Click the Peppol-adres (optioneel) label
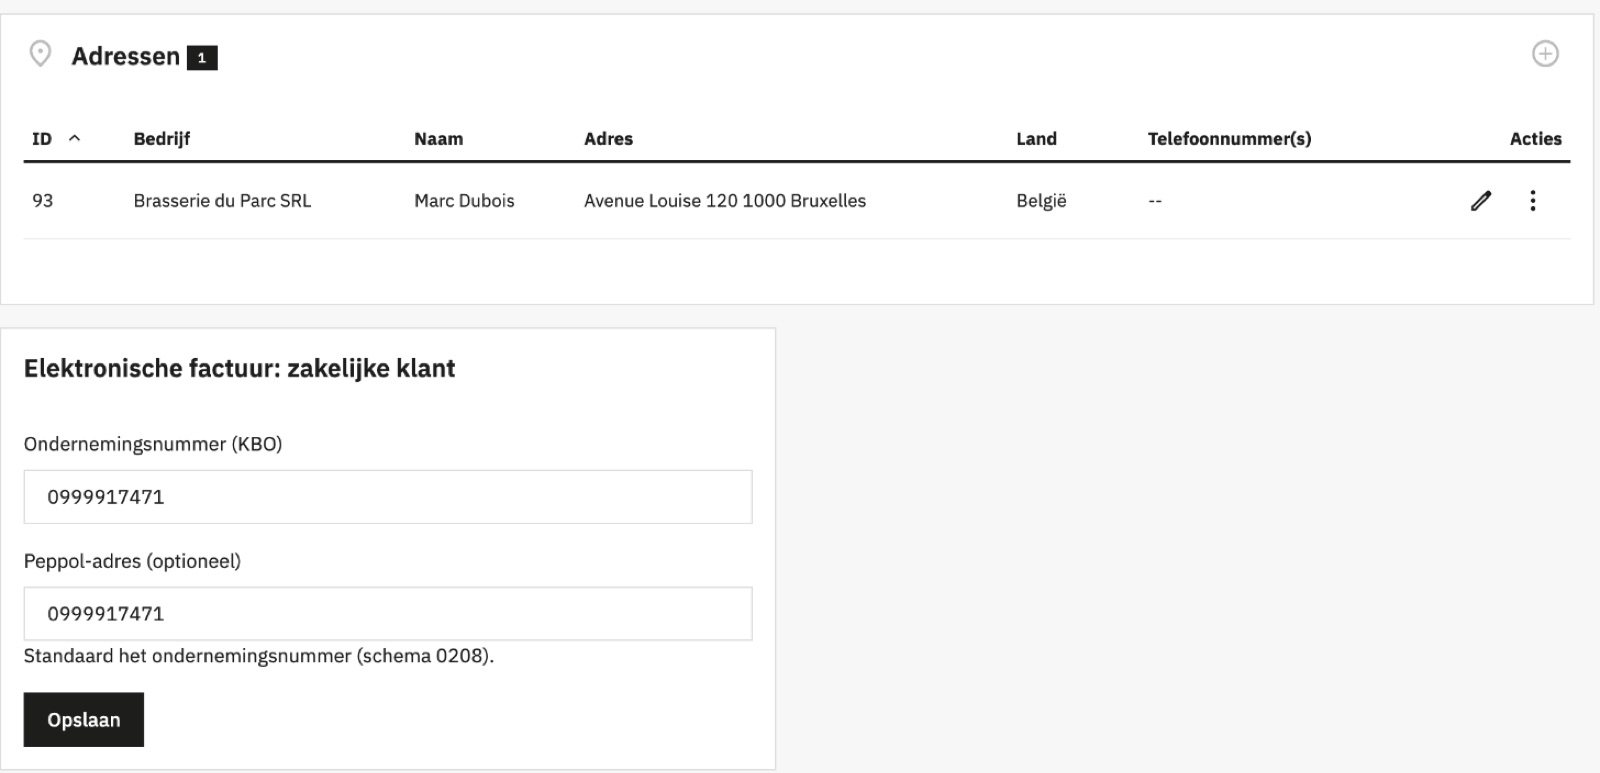 pyautogui.click(x=133, y=561)
